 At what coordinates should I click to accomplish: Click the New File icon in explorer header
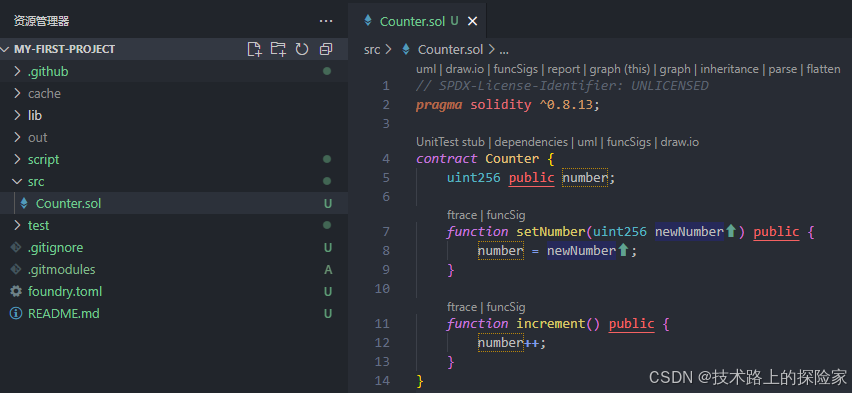point(254,49)
